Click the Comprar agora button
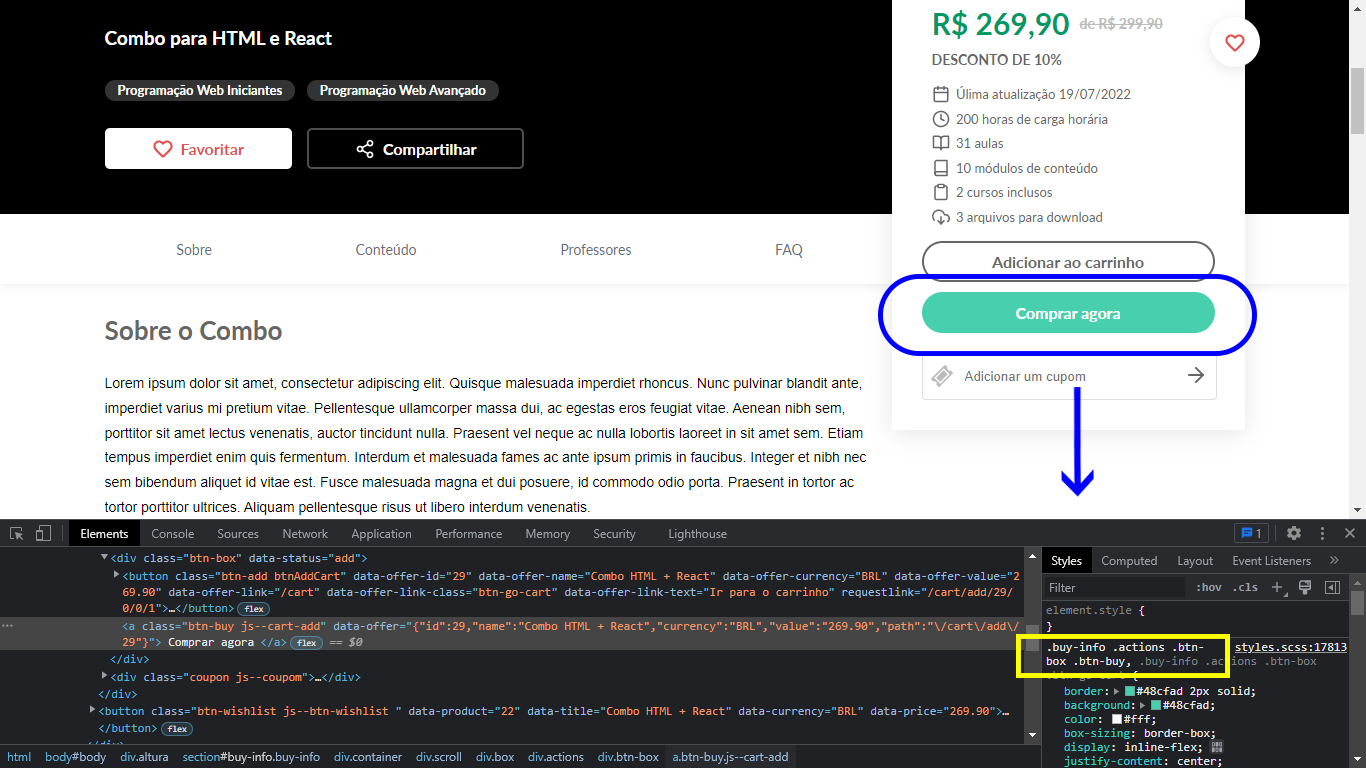The image size is (1366, 768). 1068,313
